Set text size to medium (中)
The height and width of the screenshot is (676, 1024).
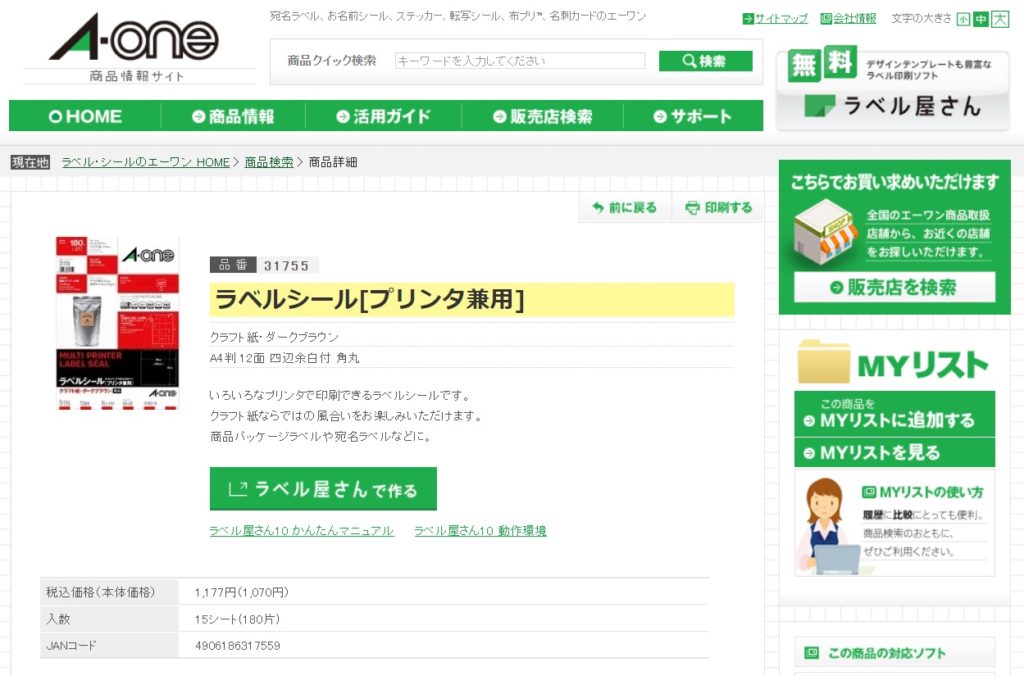coord(981,18)
